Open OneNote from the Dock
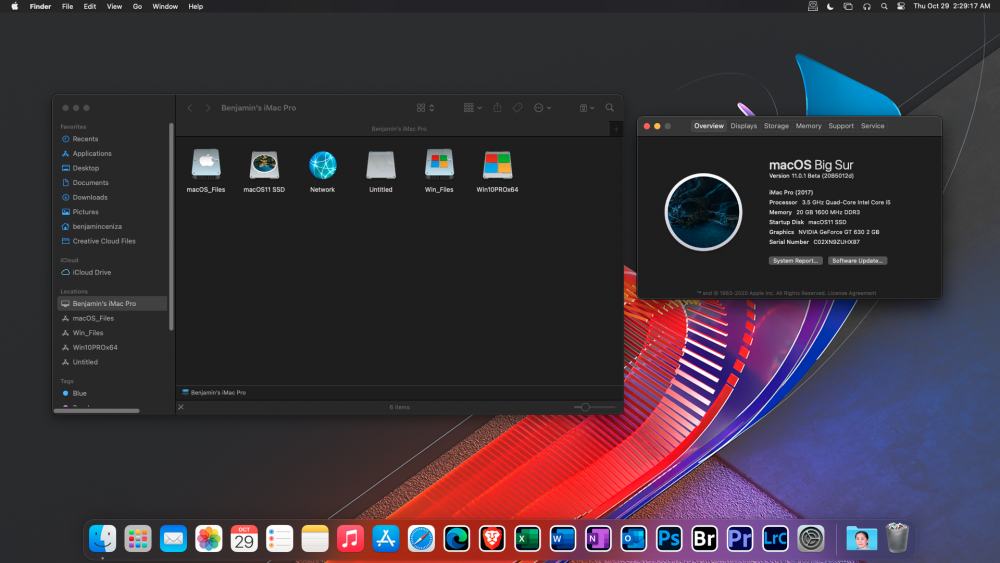The image size is (1000, 563). 598,539
